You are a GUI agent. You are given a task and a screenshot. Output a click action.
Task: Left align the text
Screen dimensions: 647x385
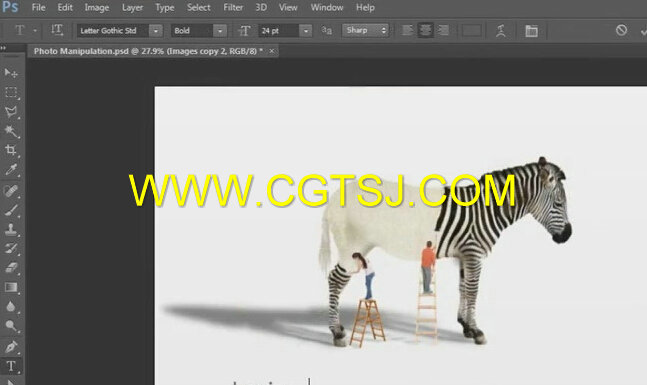407,30
